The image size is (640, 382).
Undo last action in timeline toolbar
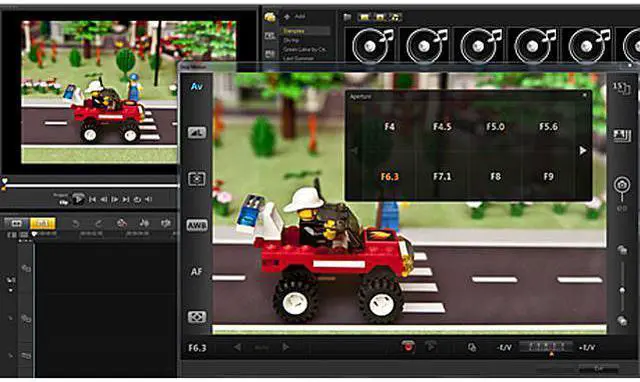76,223
